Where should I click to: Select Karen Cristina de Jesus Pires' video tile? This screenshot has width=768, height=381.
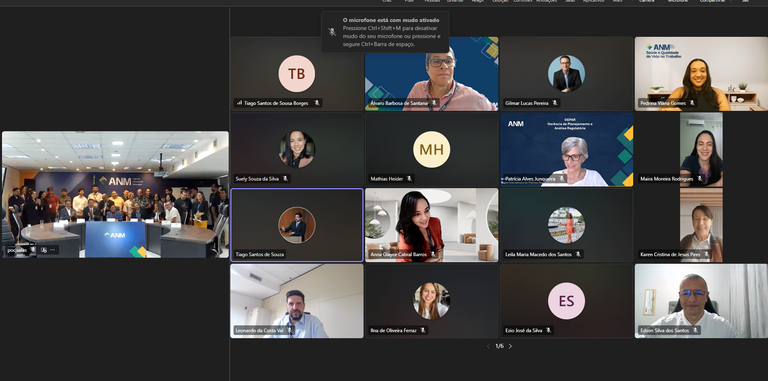click(701, 225)
